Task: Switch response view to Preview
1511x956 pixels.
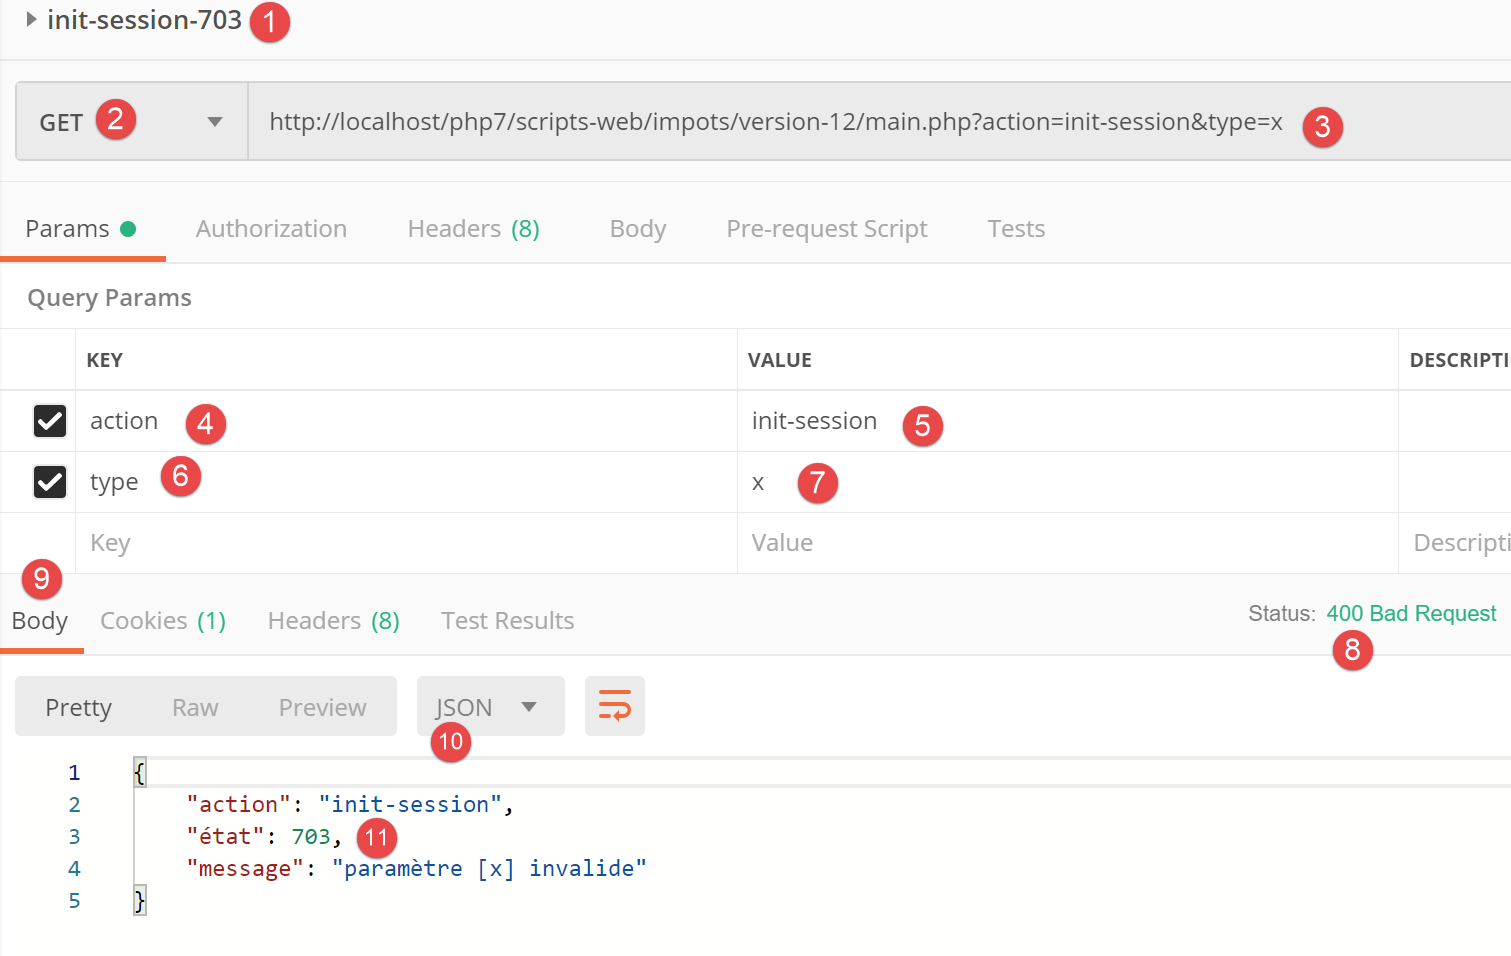Action: coord(322,708)
